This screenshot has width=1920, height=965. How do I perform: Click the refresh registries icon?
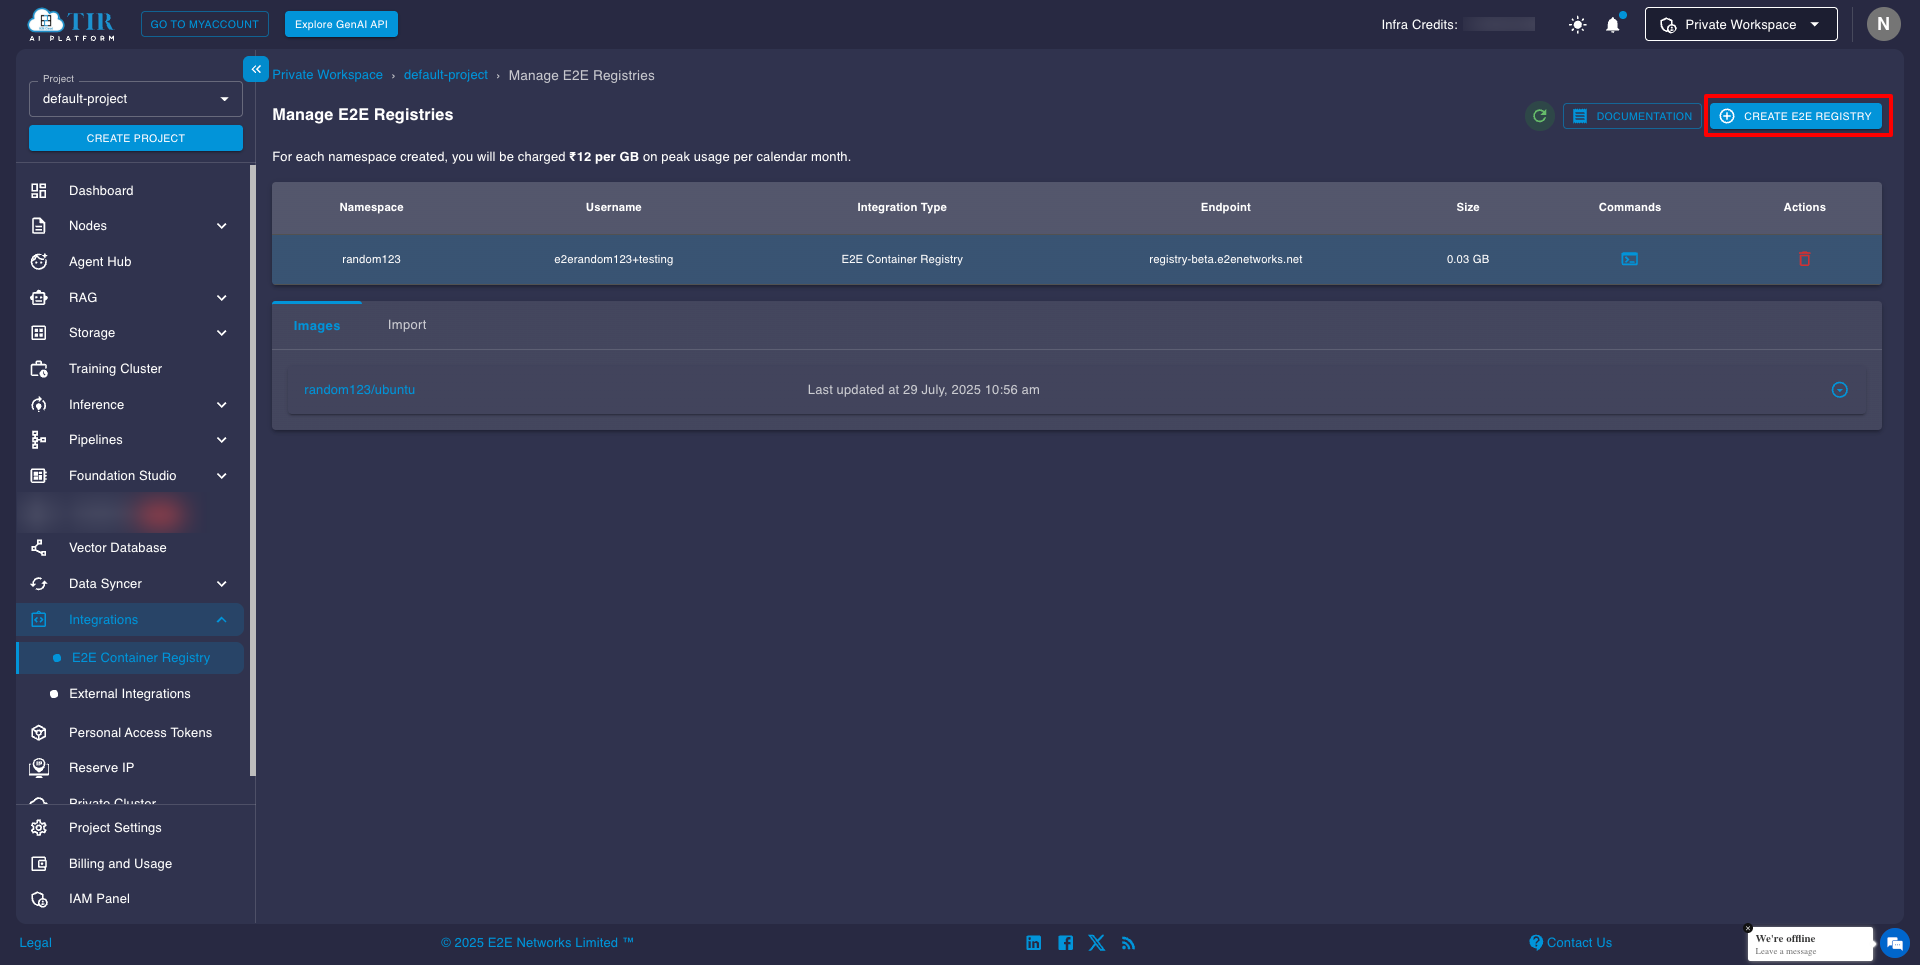click(x=1540, y=116)
